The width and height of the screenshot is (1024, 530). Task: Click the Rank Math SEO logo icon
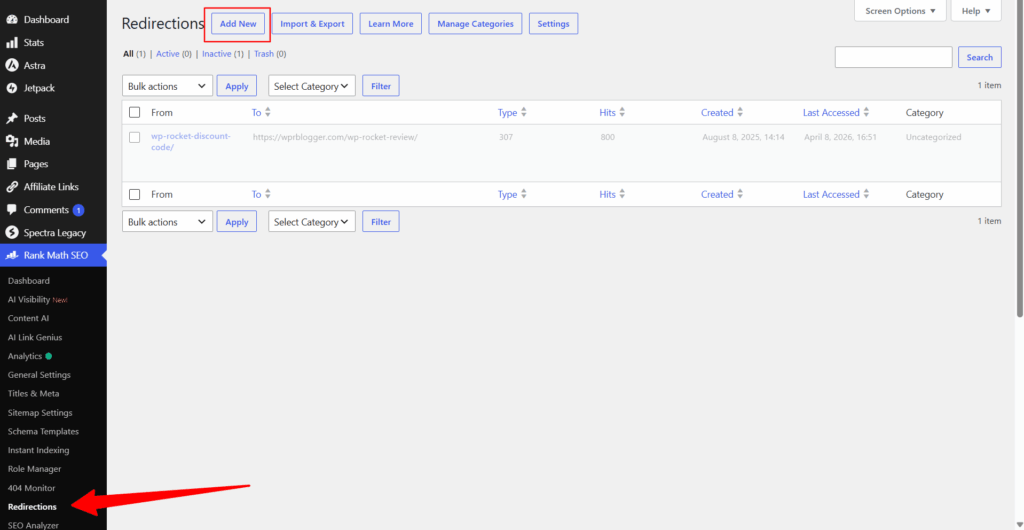pyautogui.click(x=12, y=256)
